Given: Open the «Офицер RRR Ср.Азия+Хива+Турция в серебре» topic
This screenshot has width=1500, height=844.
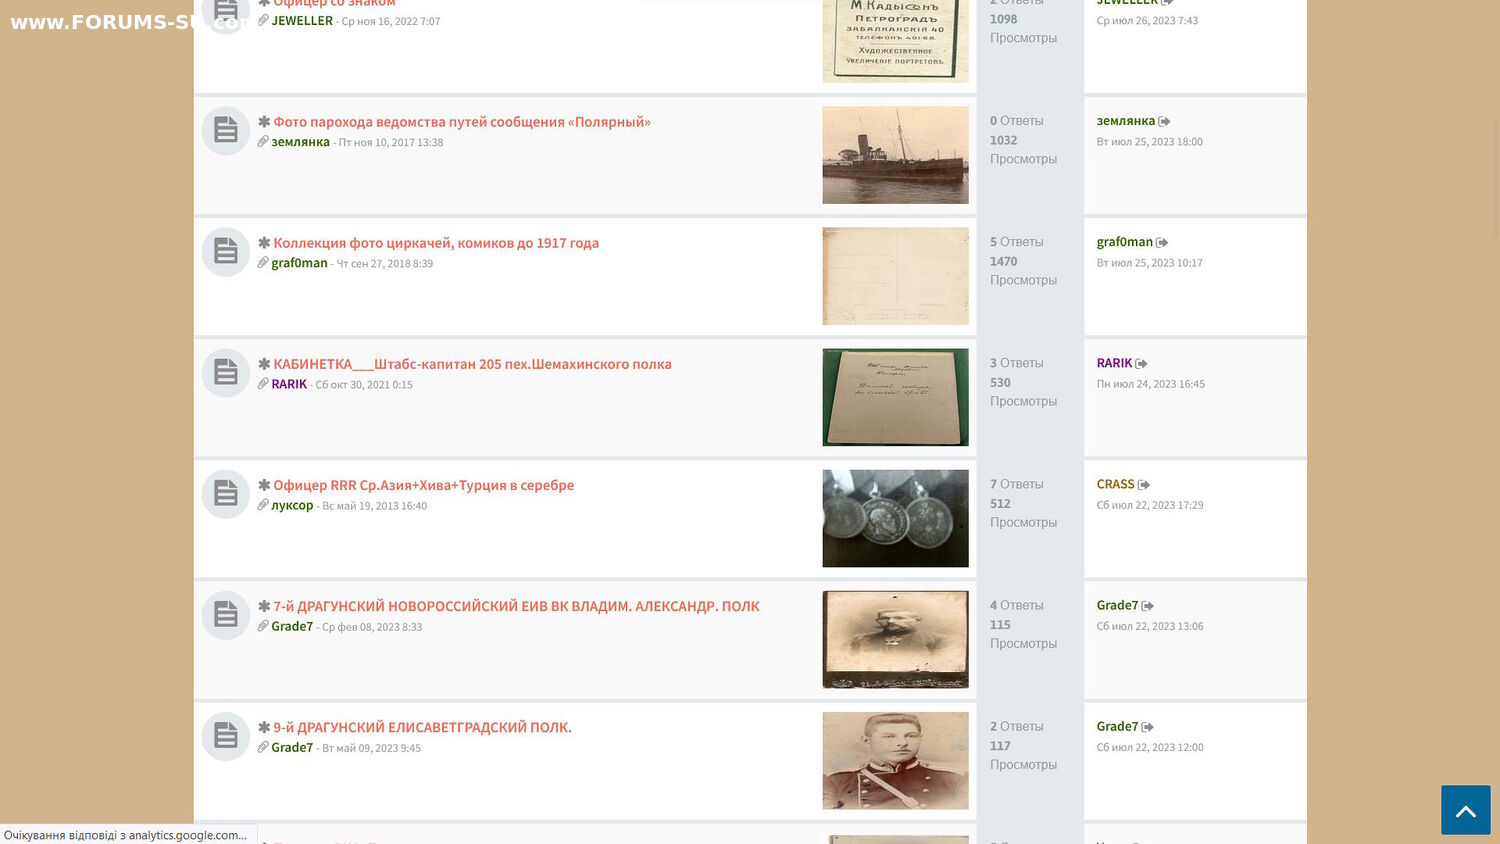Looking at the screenshot, I should click(423, 485).
